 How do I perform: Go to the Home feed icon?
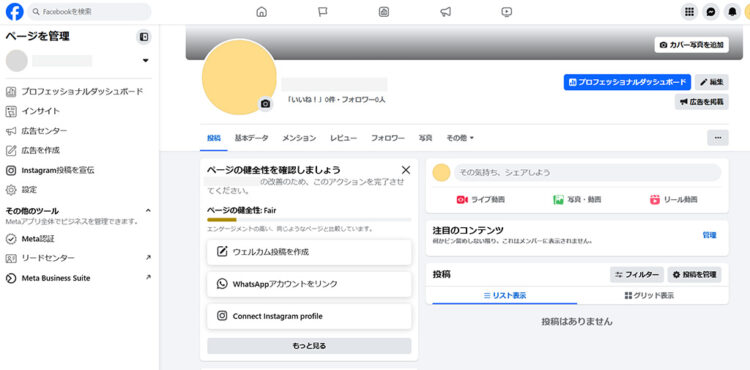[261, 12]
